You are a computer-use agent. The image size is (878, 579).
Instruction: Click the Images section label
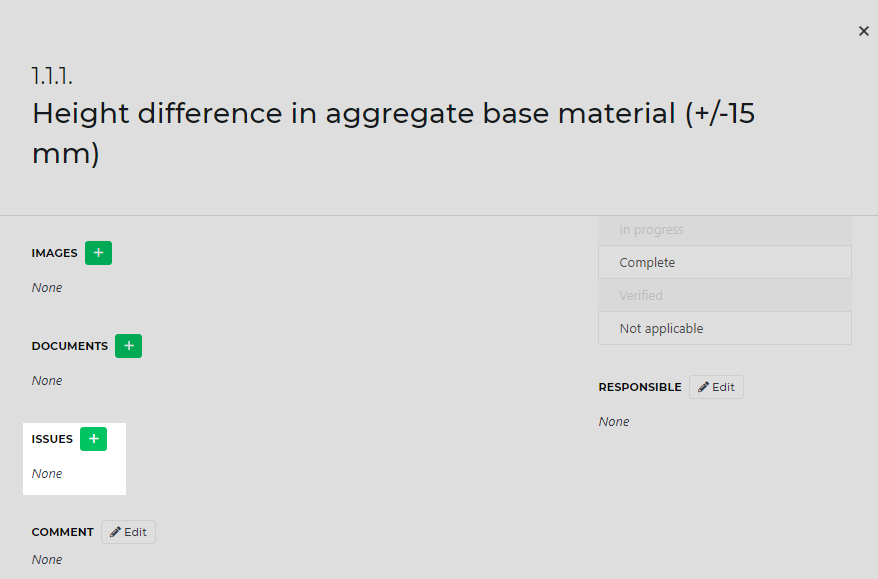[54, 253]
